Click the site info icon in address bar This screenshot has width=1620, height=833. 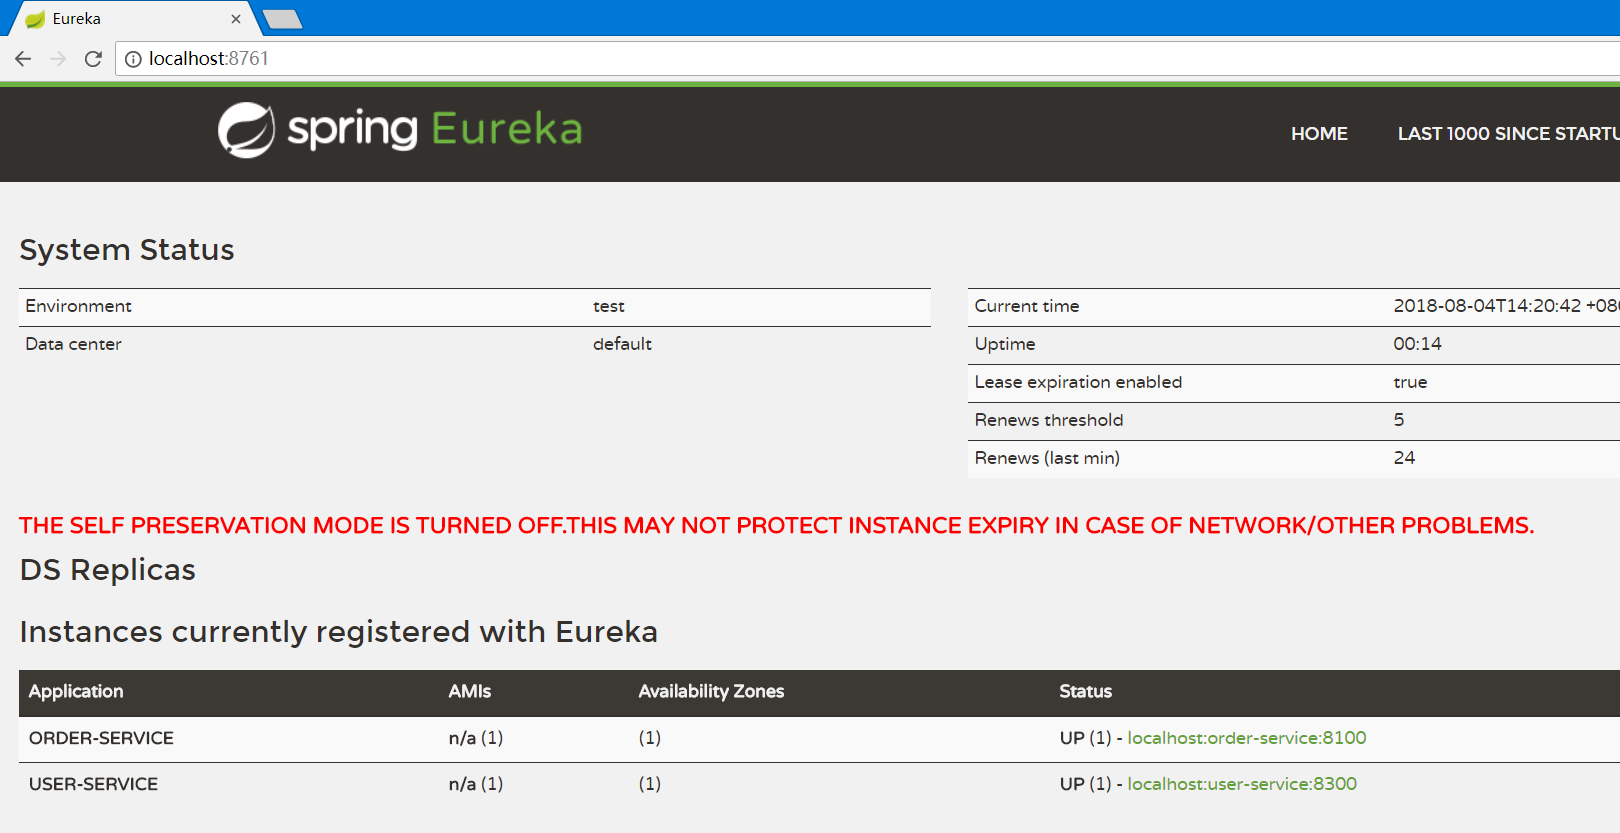tap(133, 59)
